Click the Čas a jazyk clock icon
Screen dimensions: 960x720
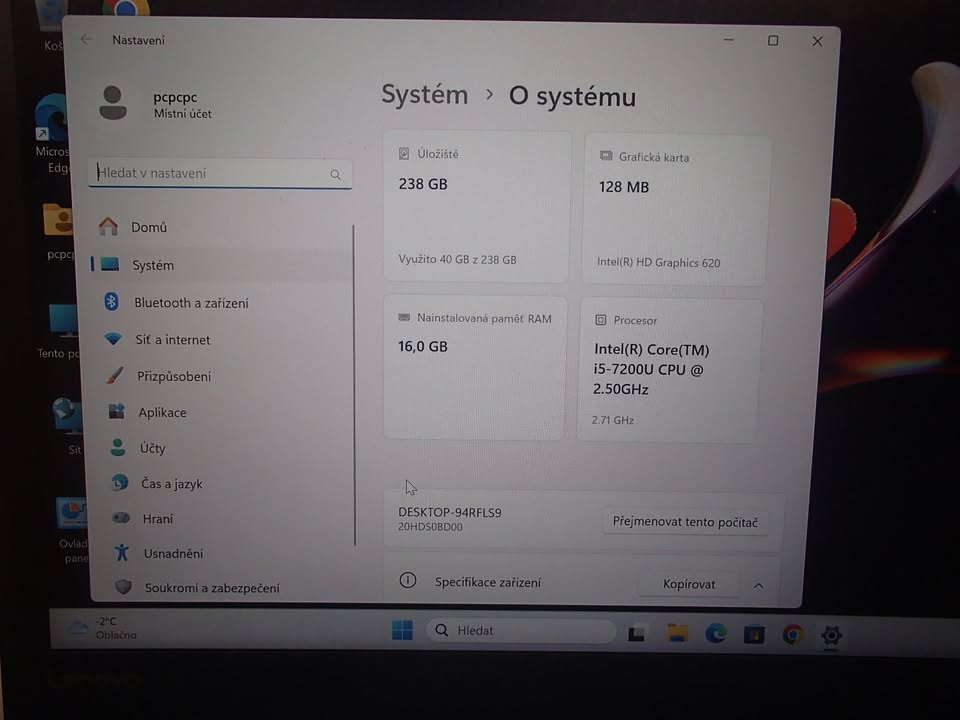pyautogui.click(x=118, y=483)
